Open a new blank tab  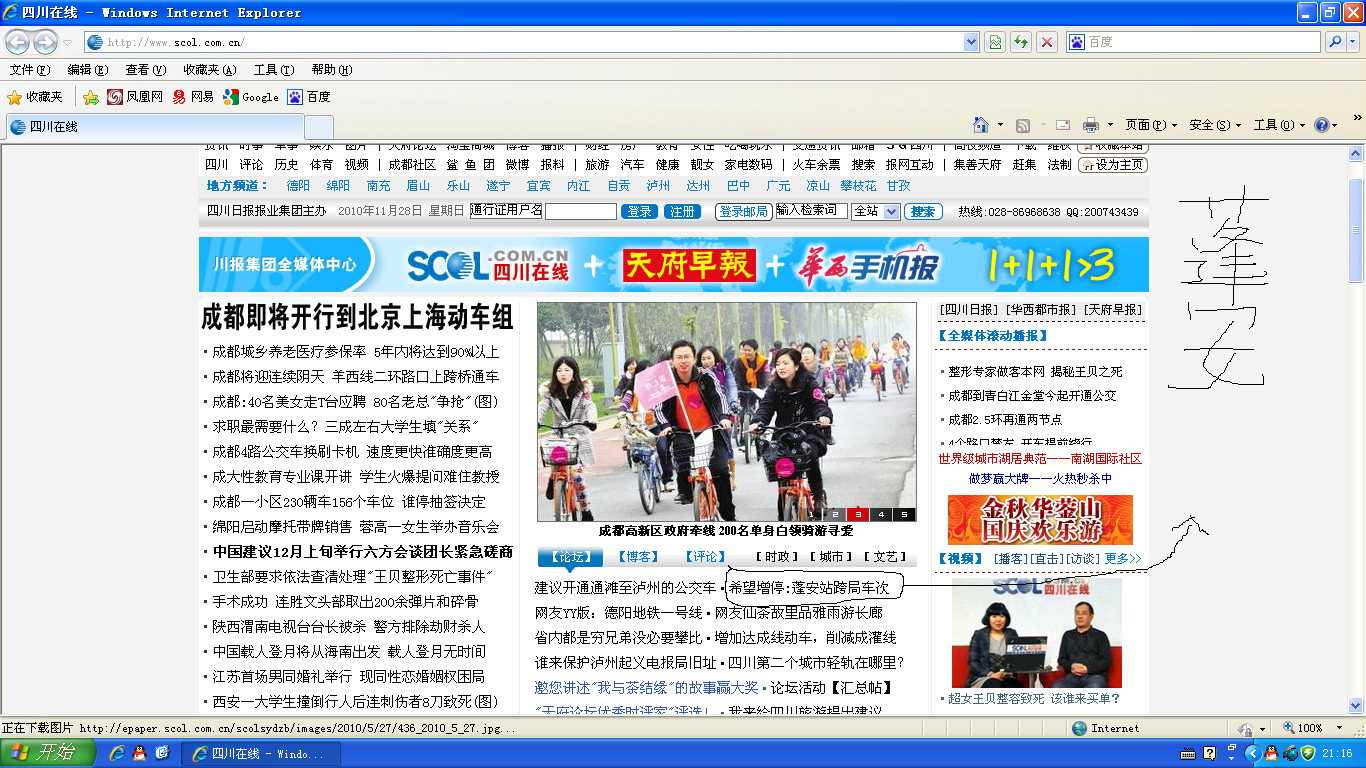click(318, 127)
